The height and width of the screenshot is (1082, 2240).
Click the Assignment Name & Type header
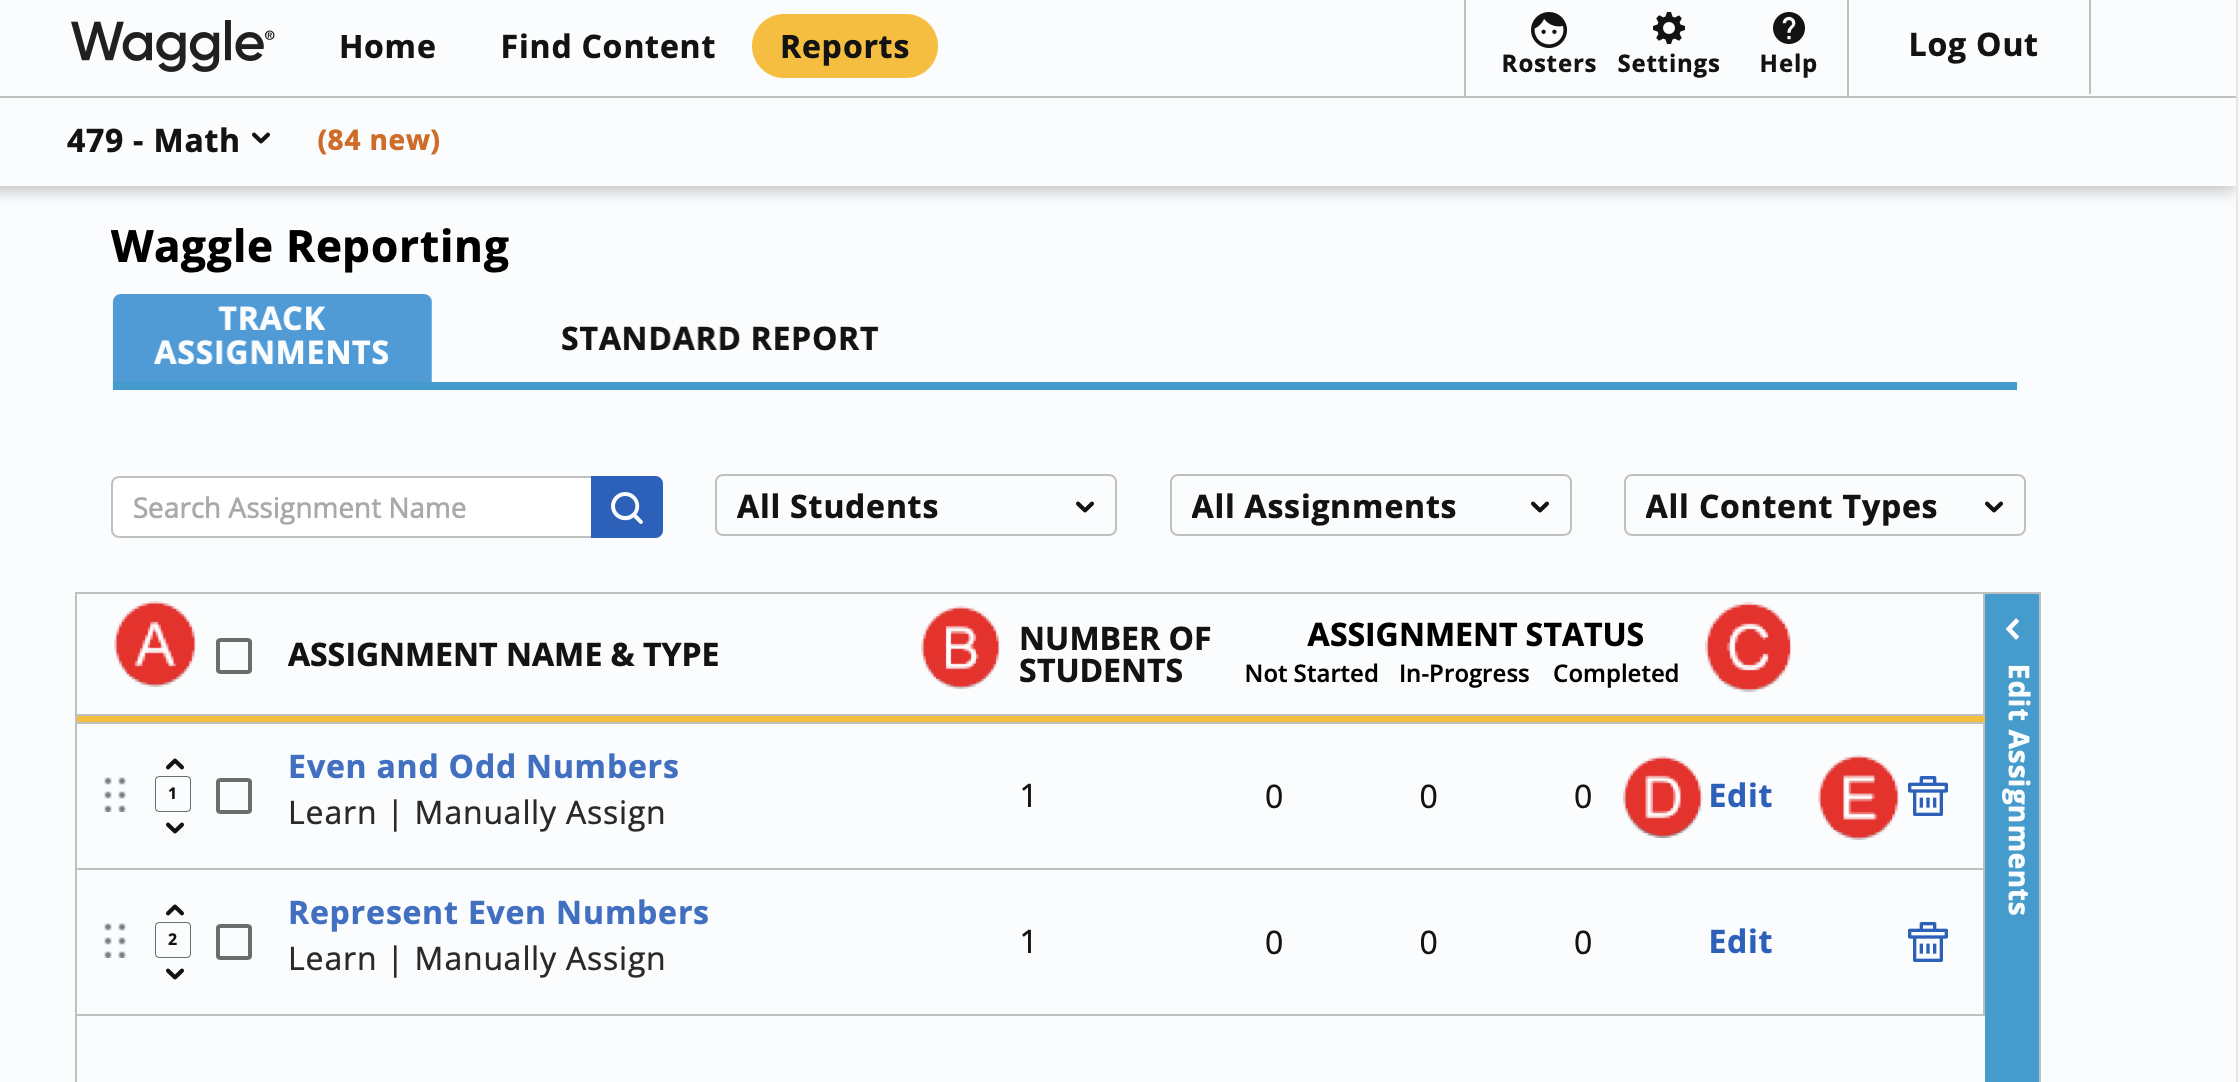click(x=503, y=655)
